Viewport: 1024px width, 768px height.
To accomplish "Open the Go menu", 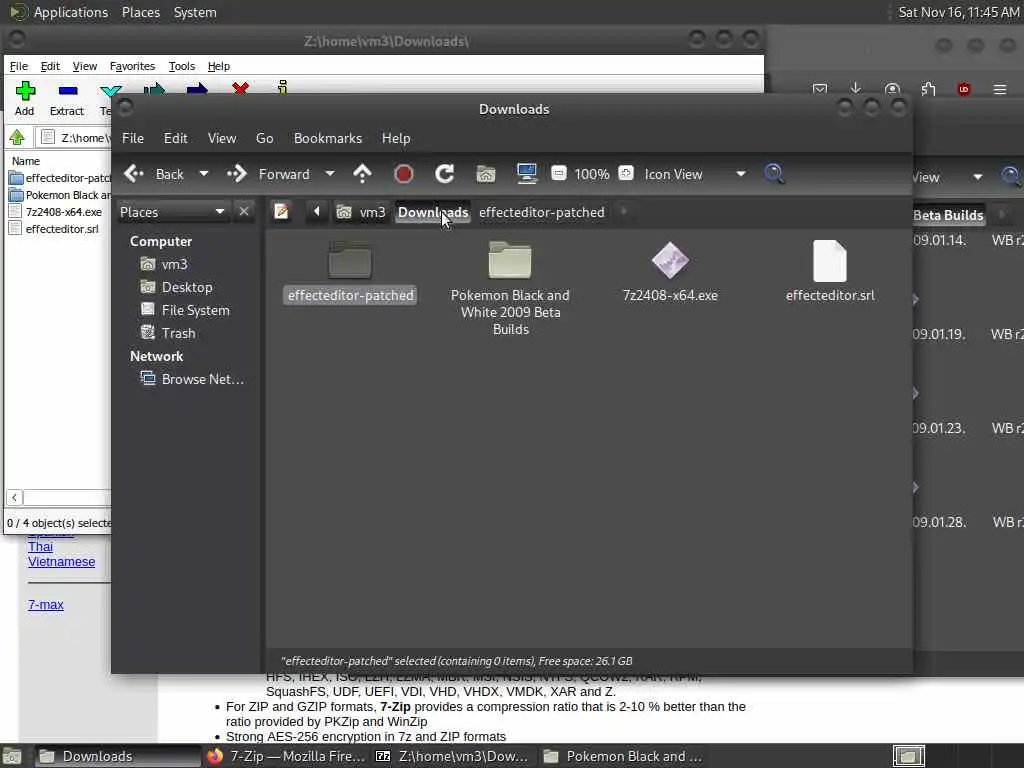I will pos(264,138).
